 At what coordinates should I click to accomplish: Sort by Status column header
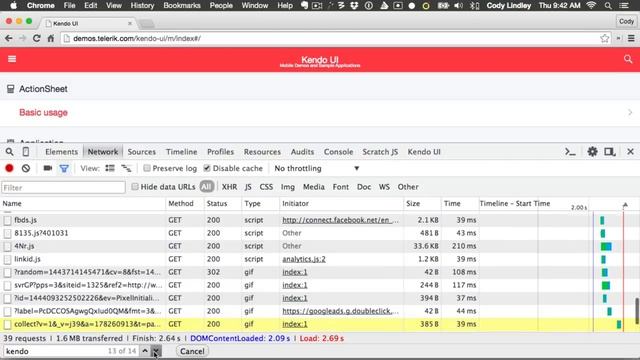click(x=222, y=204)
